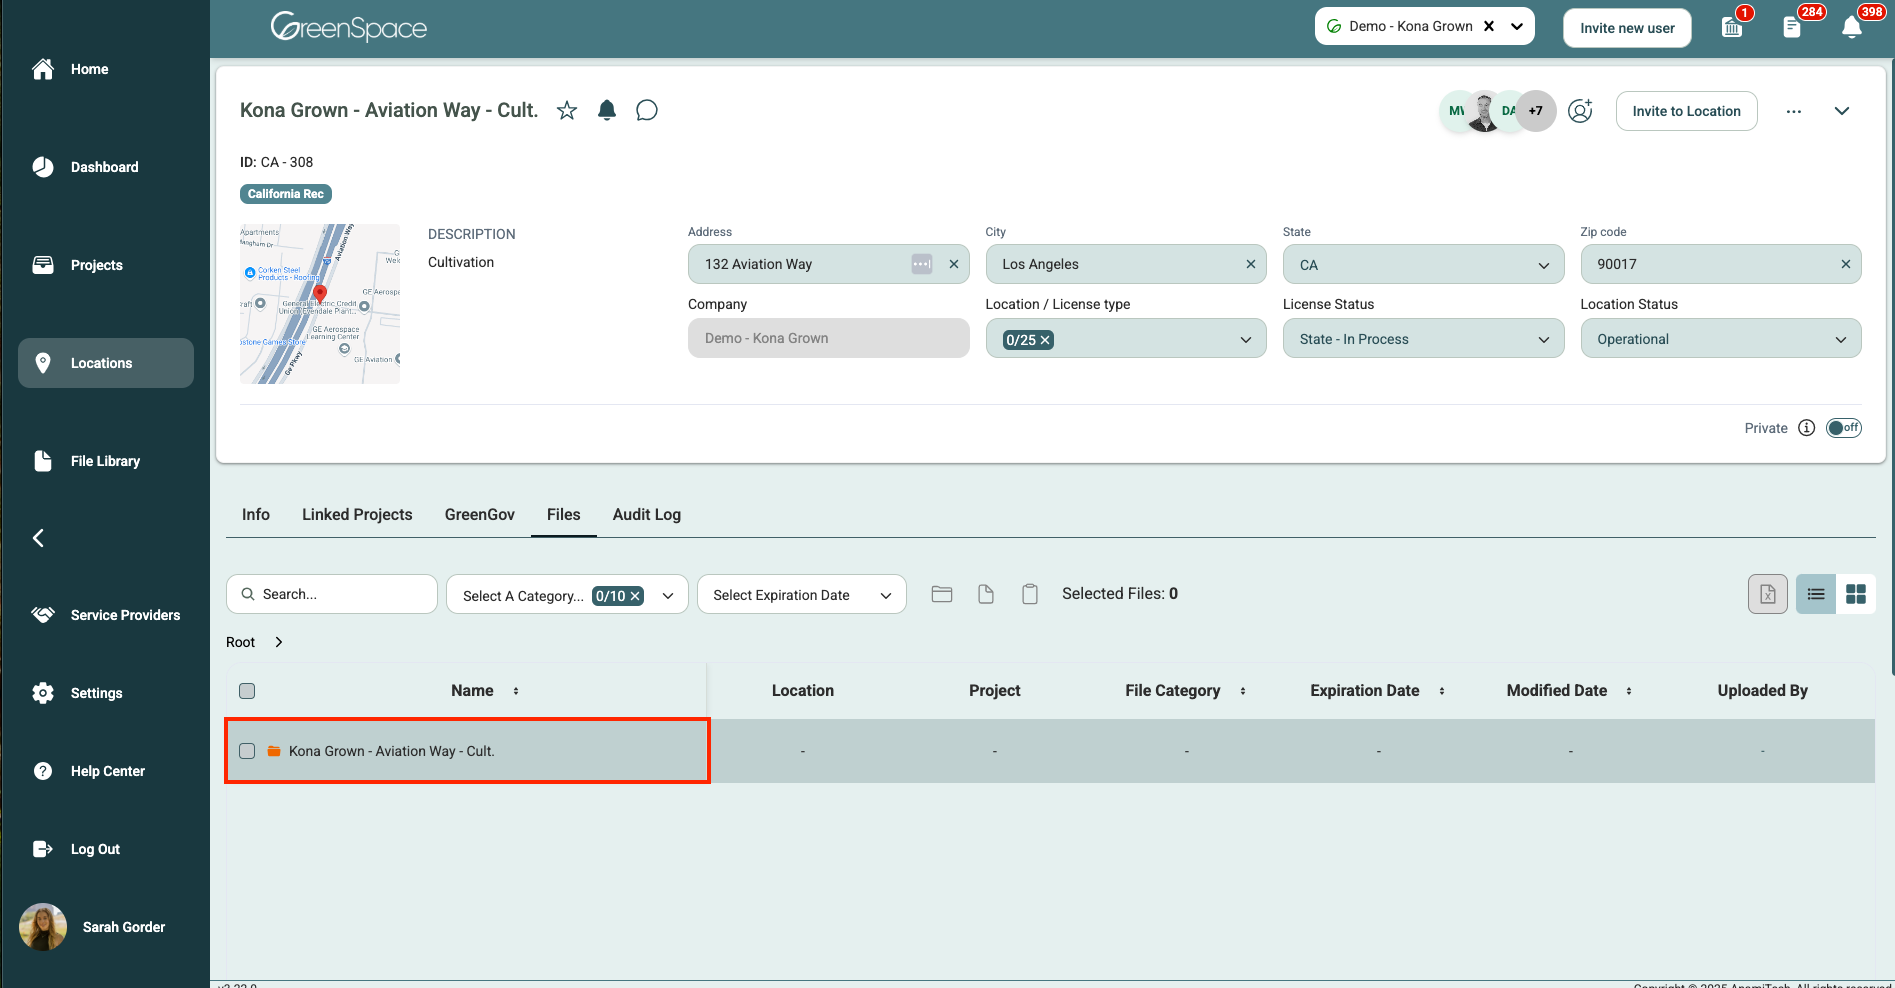
Task: Click the address autofill dots icon
Action: pos(922,264)
